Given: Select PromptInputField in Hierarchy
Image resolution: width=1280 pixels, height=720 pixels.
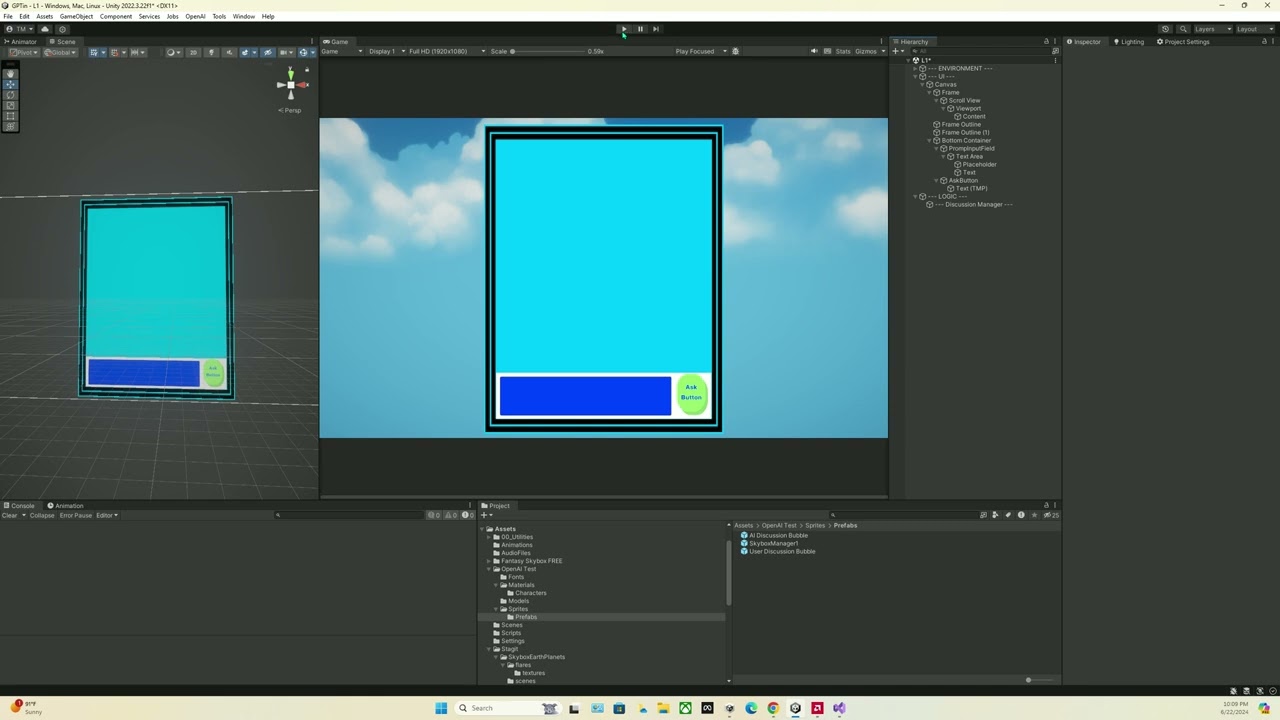Looking at the screenshot, I should (971, 148).
